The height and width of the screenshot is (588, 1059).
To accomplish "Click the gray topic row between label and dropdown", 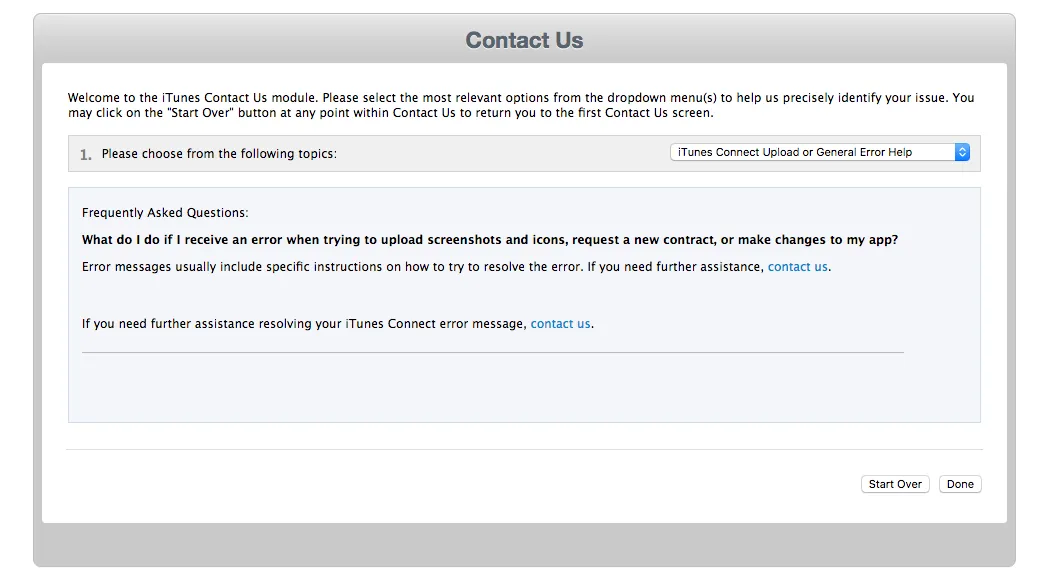I will [x=500, y=154].
